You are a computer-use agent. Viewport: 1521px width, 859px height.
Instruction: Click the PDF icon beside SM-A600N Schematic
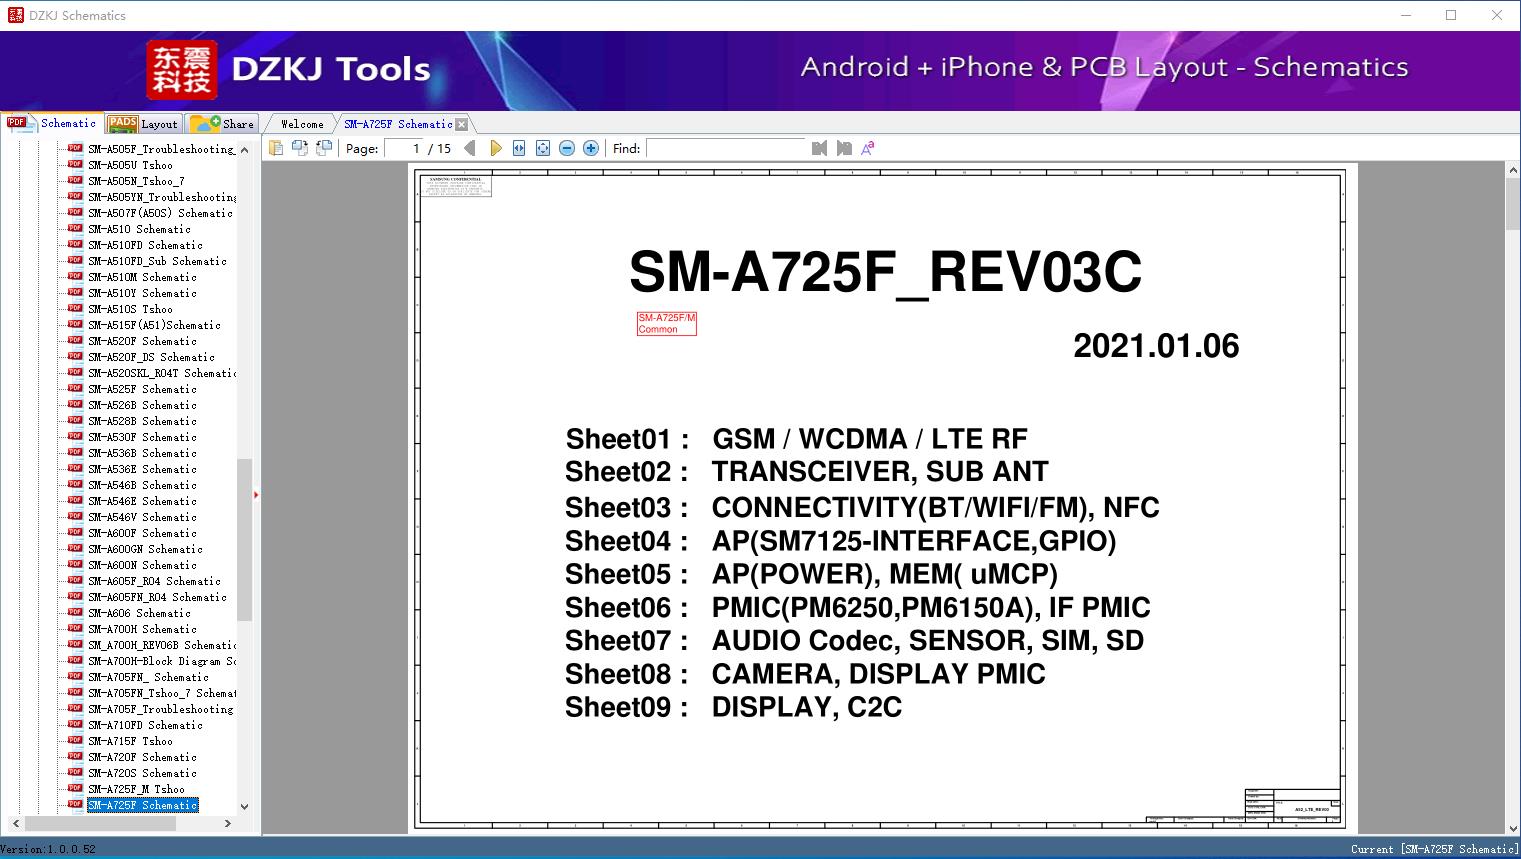[x=75, y=564]
